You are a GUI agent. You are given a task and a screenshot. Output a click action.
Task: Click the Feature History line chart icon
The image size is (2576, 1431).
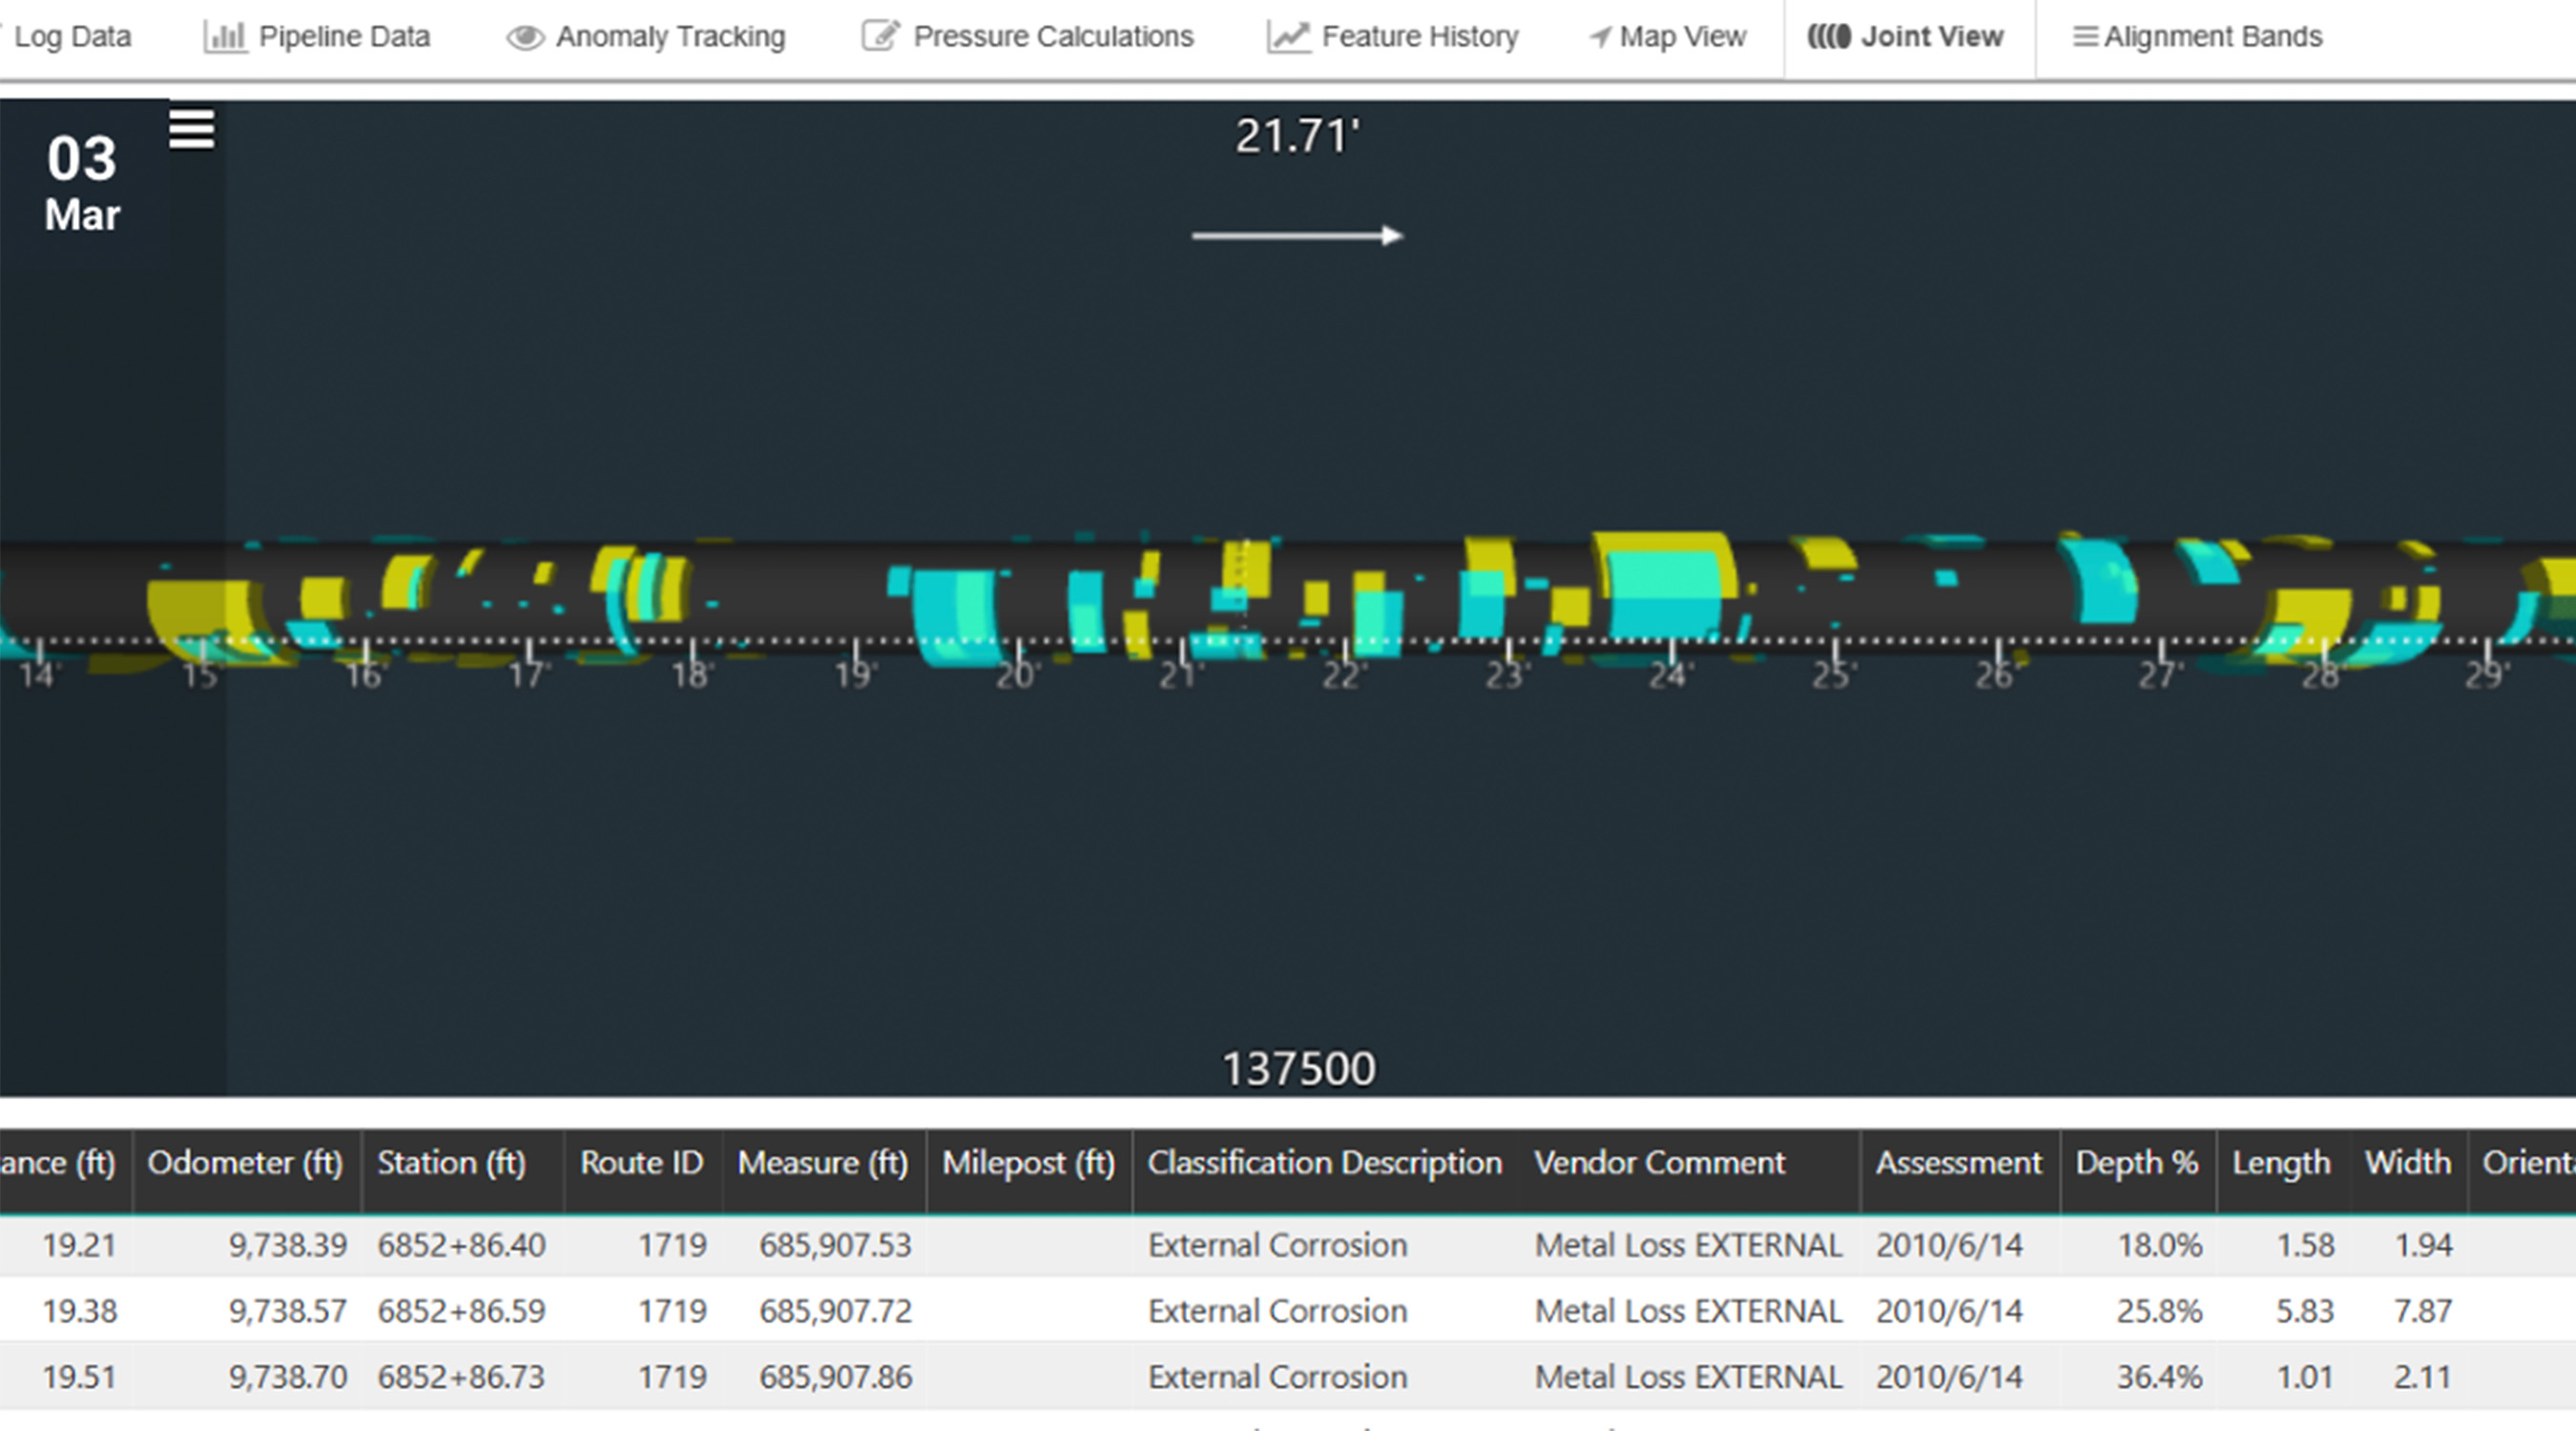point(1288,37)
